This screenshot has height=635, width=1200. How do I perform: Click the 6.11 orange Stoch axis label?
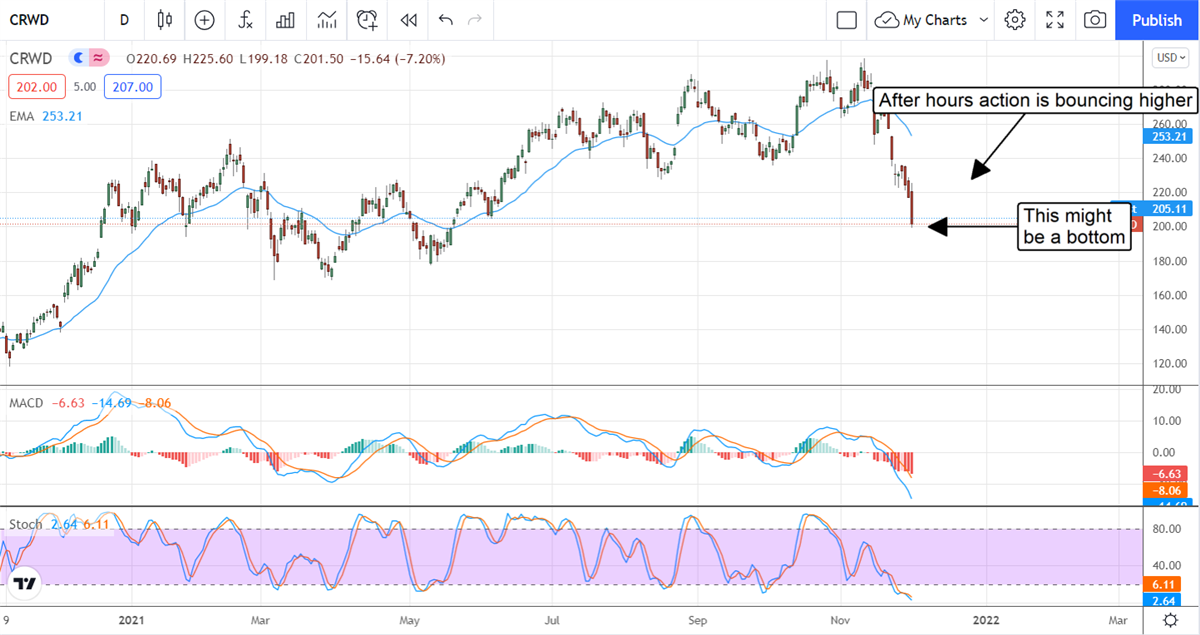(x=1164, y=583)
